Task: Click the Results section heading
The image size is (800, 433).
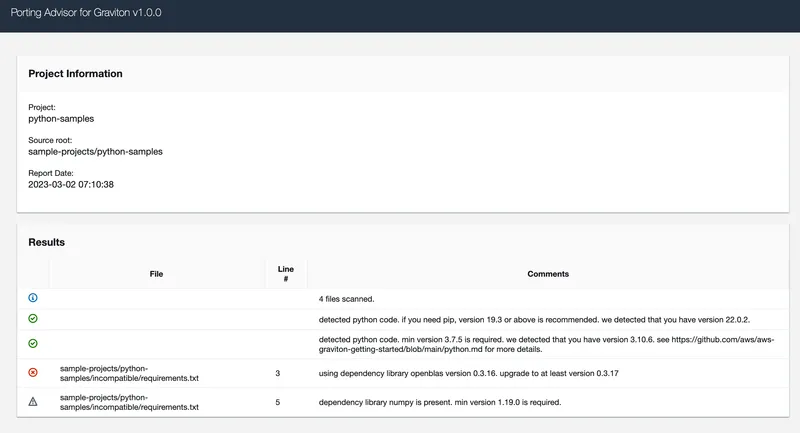Action: click(46, 242)
